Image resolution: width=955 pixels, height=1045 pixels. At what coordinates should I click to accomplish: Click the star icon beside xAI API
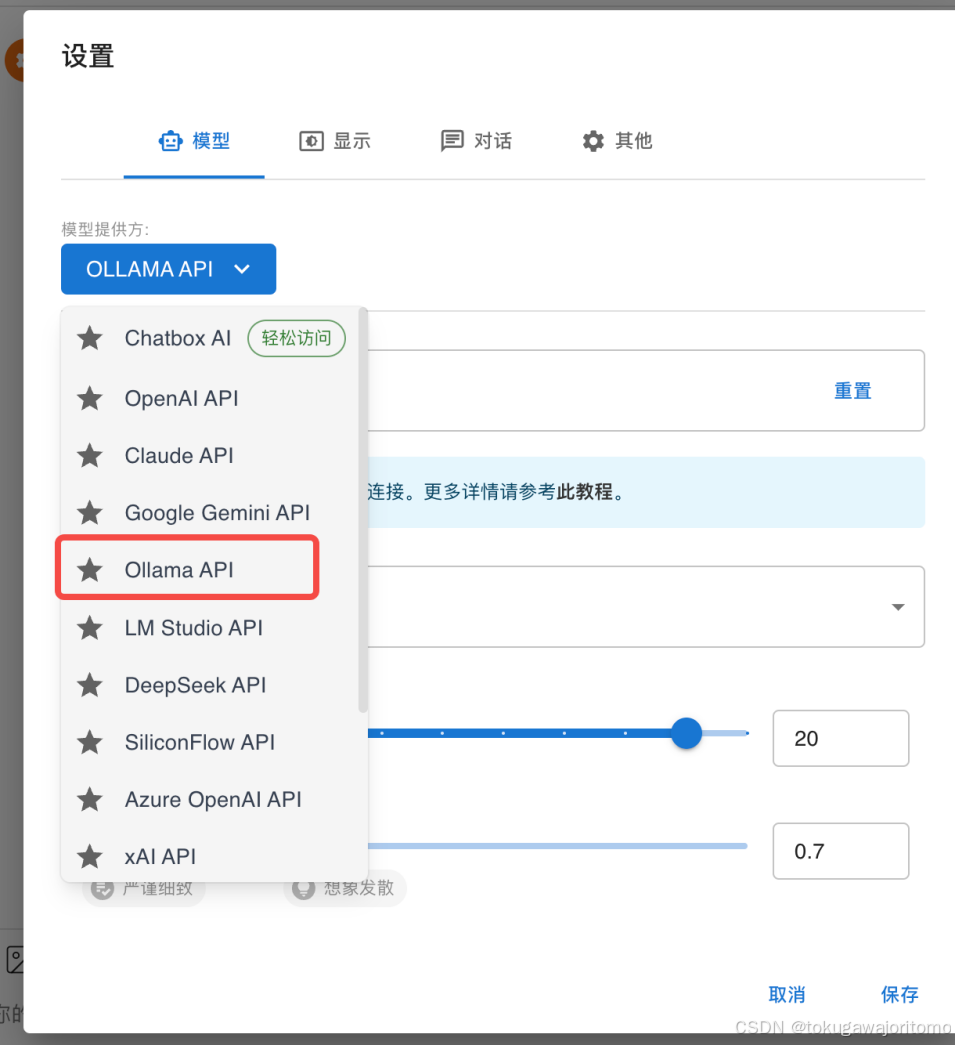coord(89,857)
